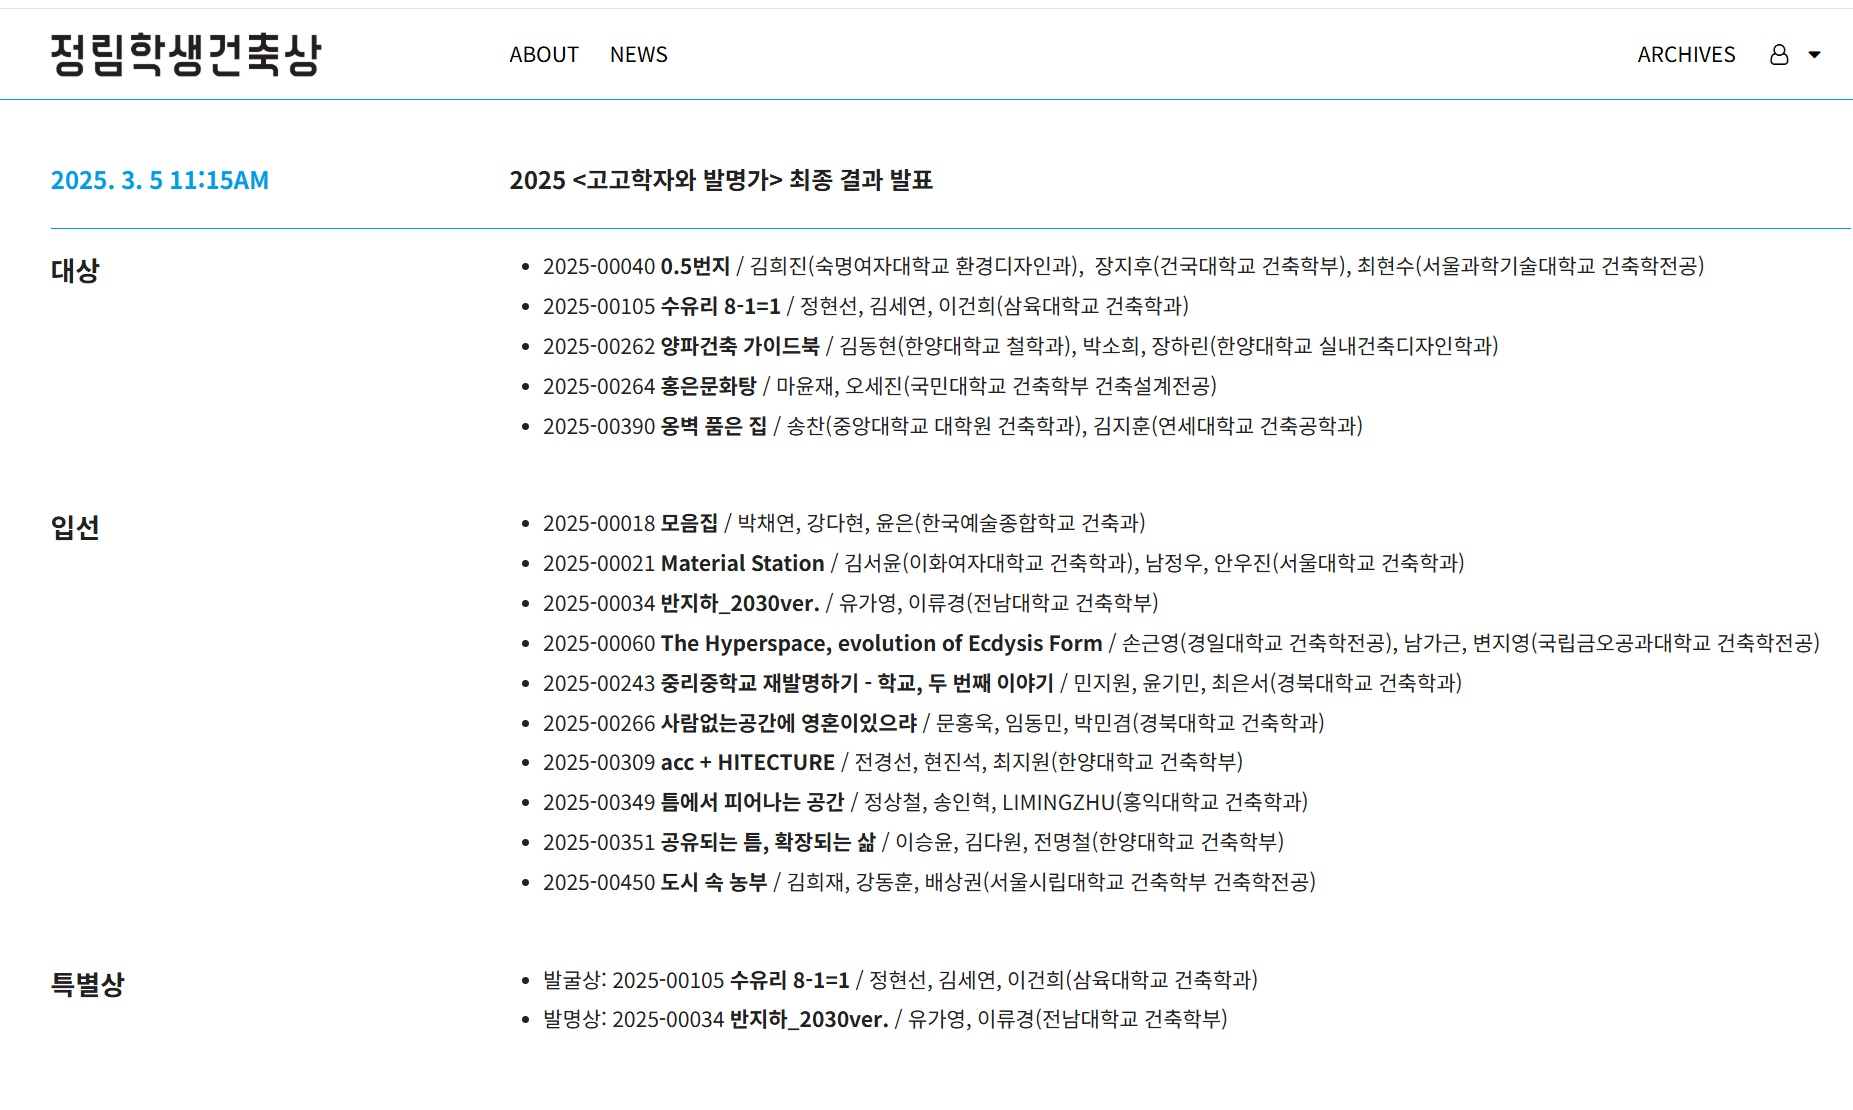The image size is (1853, 1110).
Task: Select the 사람없는공간에 영혼이있으랴 entry
Action: point(934,723)
